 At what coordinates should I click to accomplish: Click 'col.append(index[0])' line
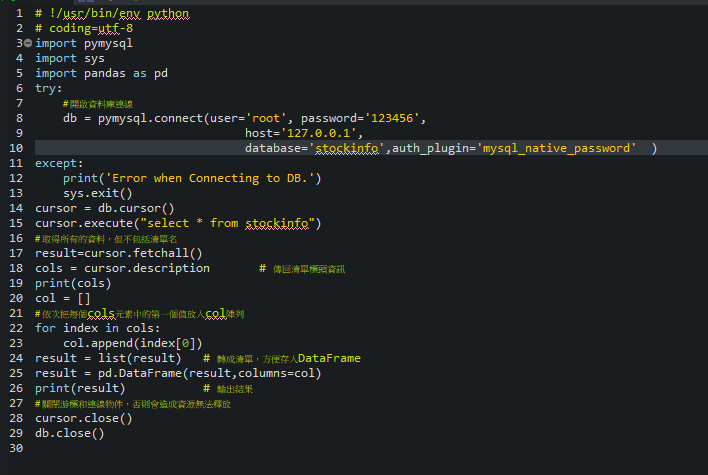[133, 343]
